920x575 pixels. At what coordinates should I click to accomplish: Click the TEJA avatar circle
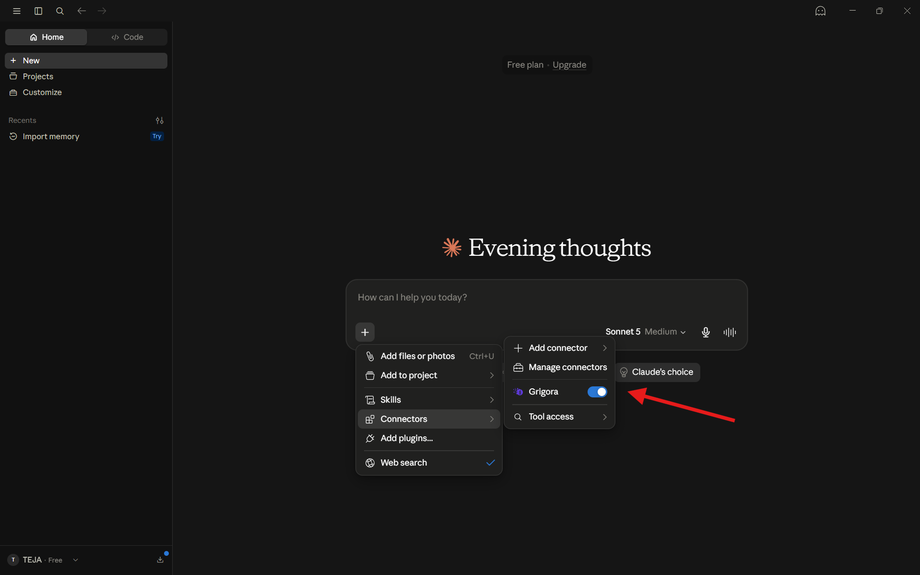click(x=13, y=560)
